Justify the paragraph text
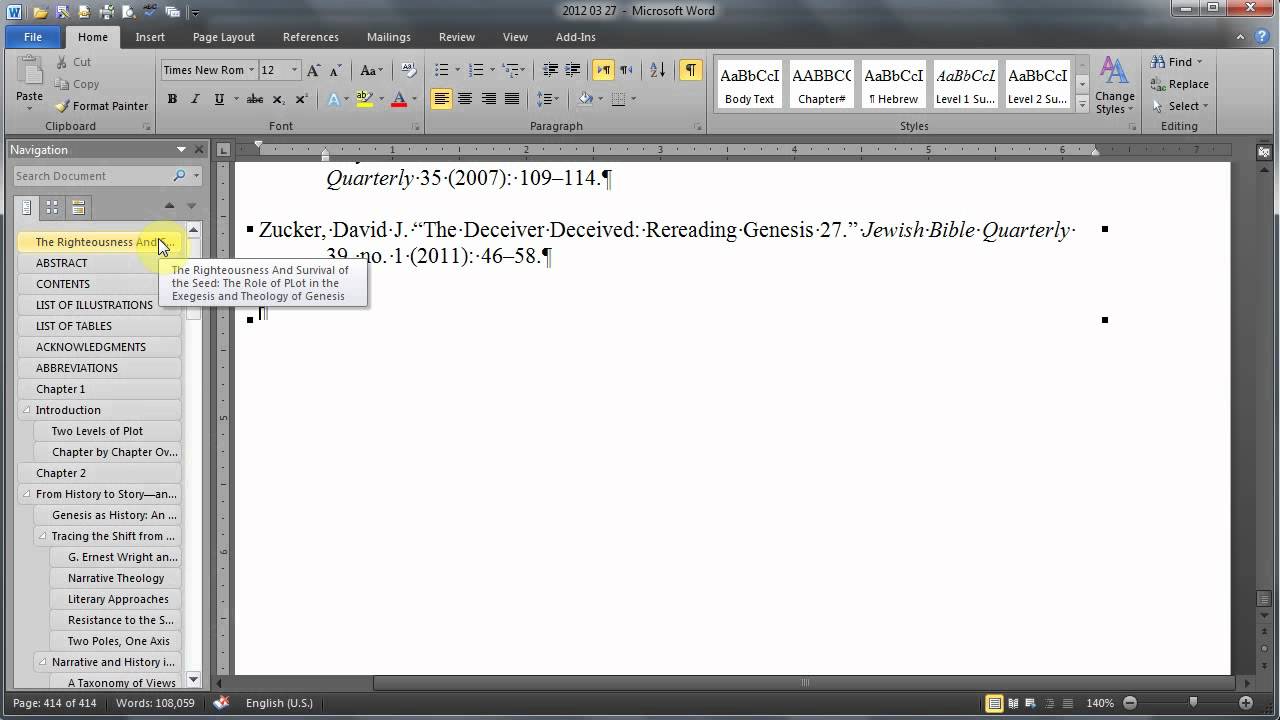This screenshot has height=720, width=1280. (512, 99)
